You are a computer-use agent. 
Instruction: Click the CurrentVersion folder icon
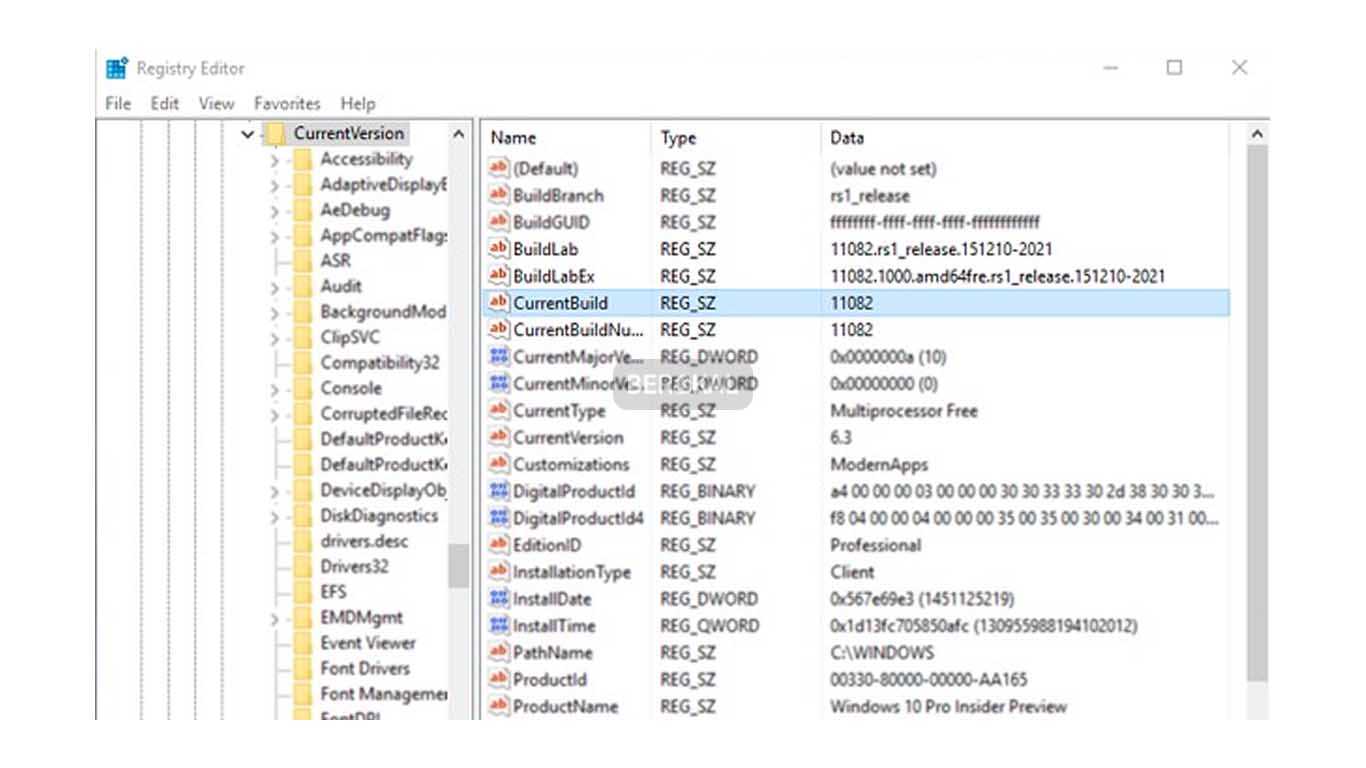275,133
